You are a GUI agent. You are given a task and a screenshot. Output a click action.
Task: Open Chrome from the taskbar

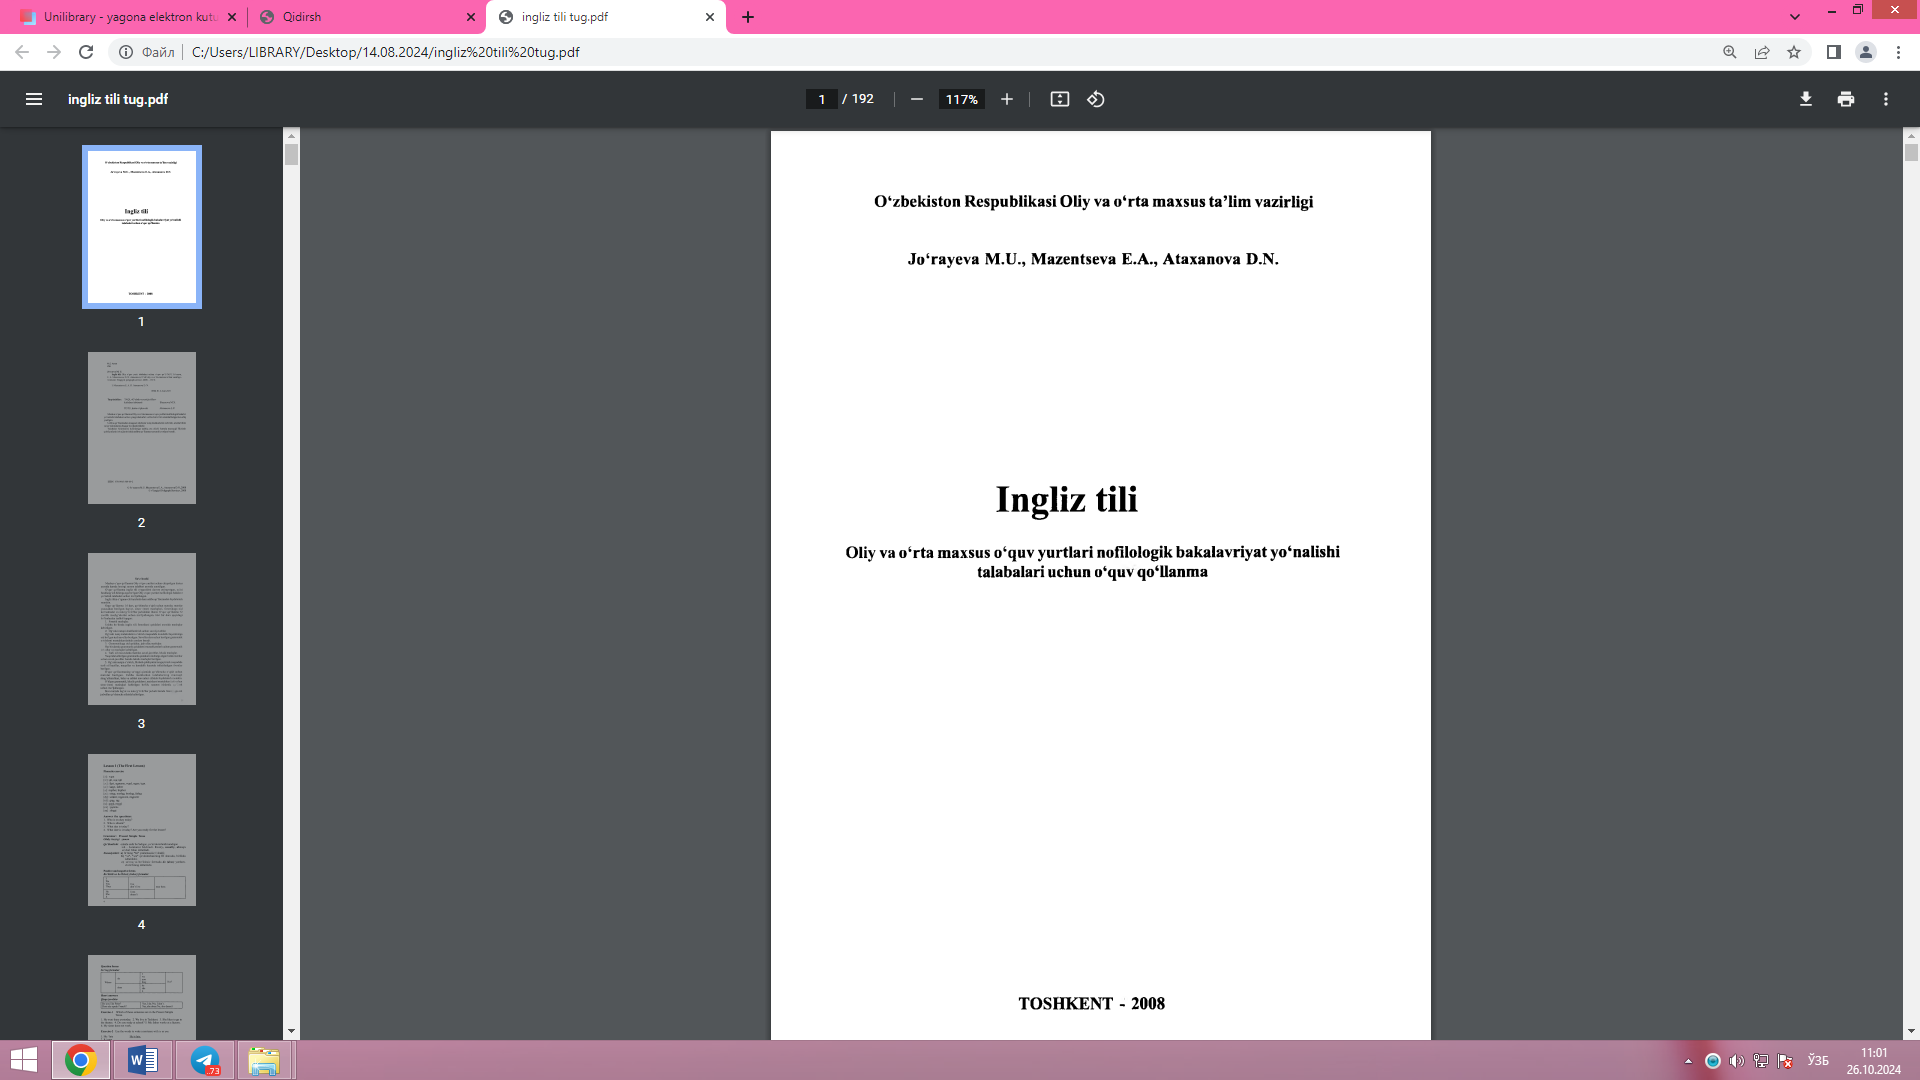point(81,1060)
